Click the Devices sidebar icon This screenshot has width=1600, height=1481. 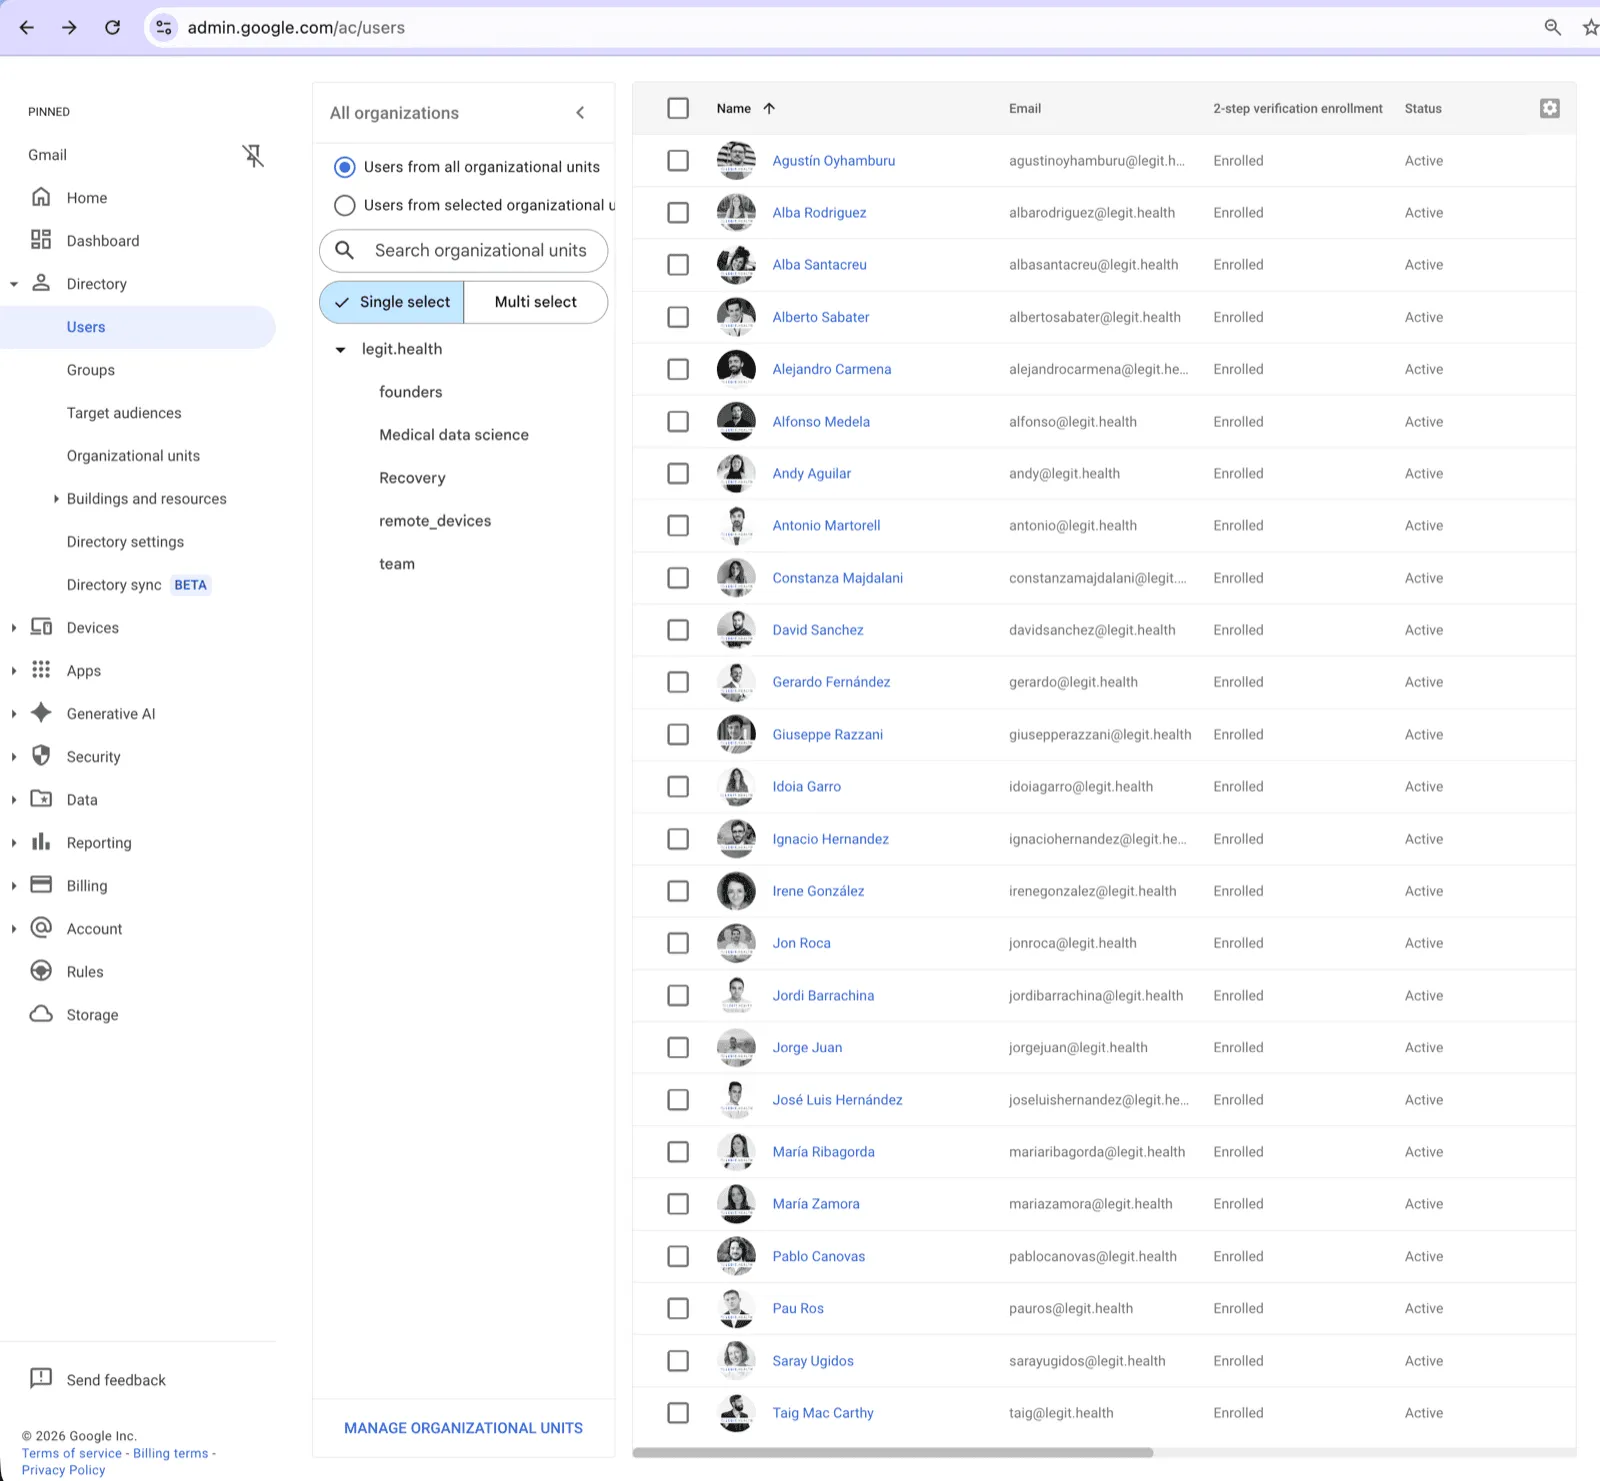coord(41,627)
